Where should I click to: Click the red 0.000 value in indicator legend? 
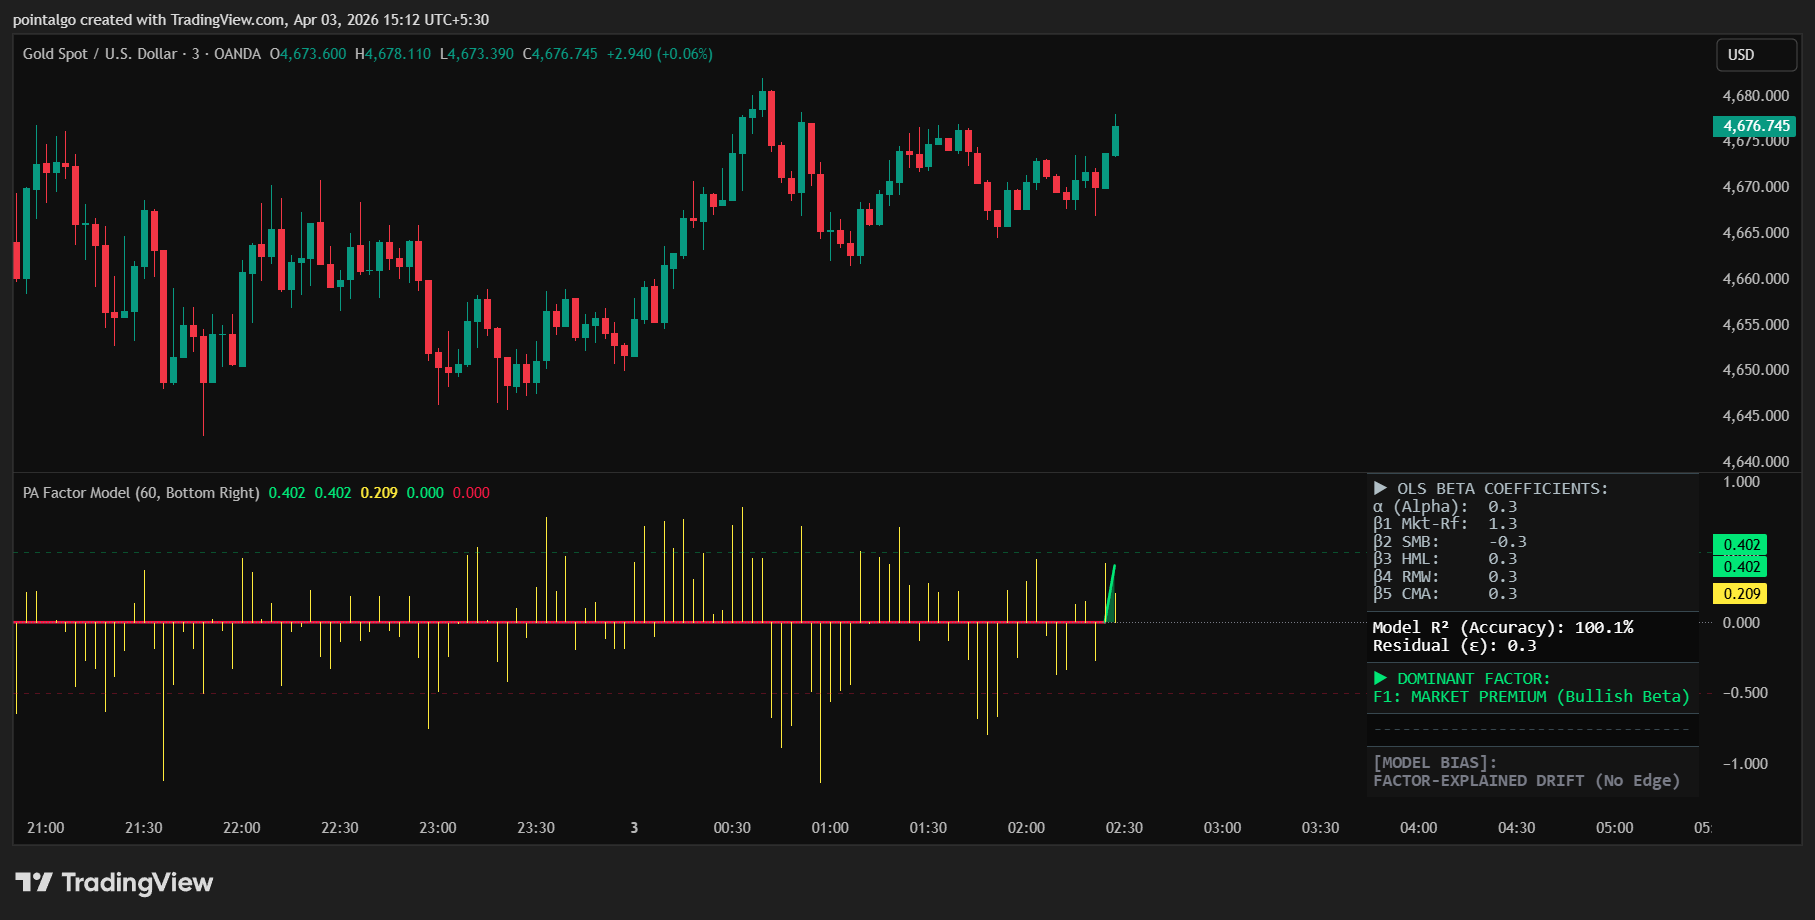pyautogui.click(x=471, y=493)
